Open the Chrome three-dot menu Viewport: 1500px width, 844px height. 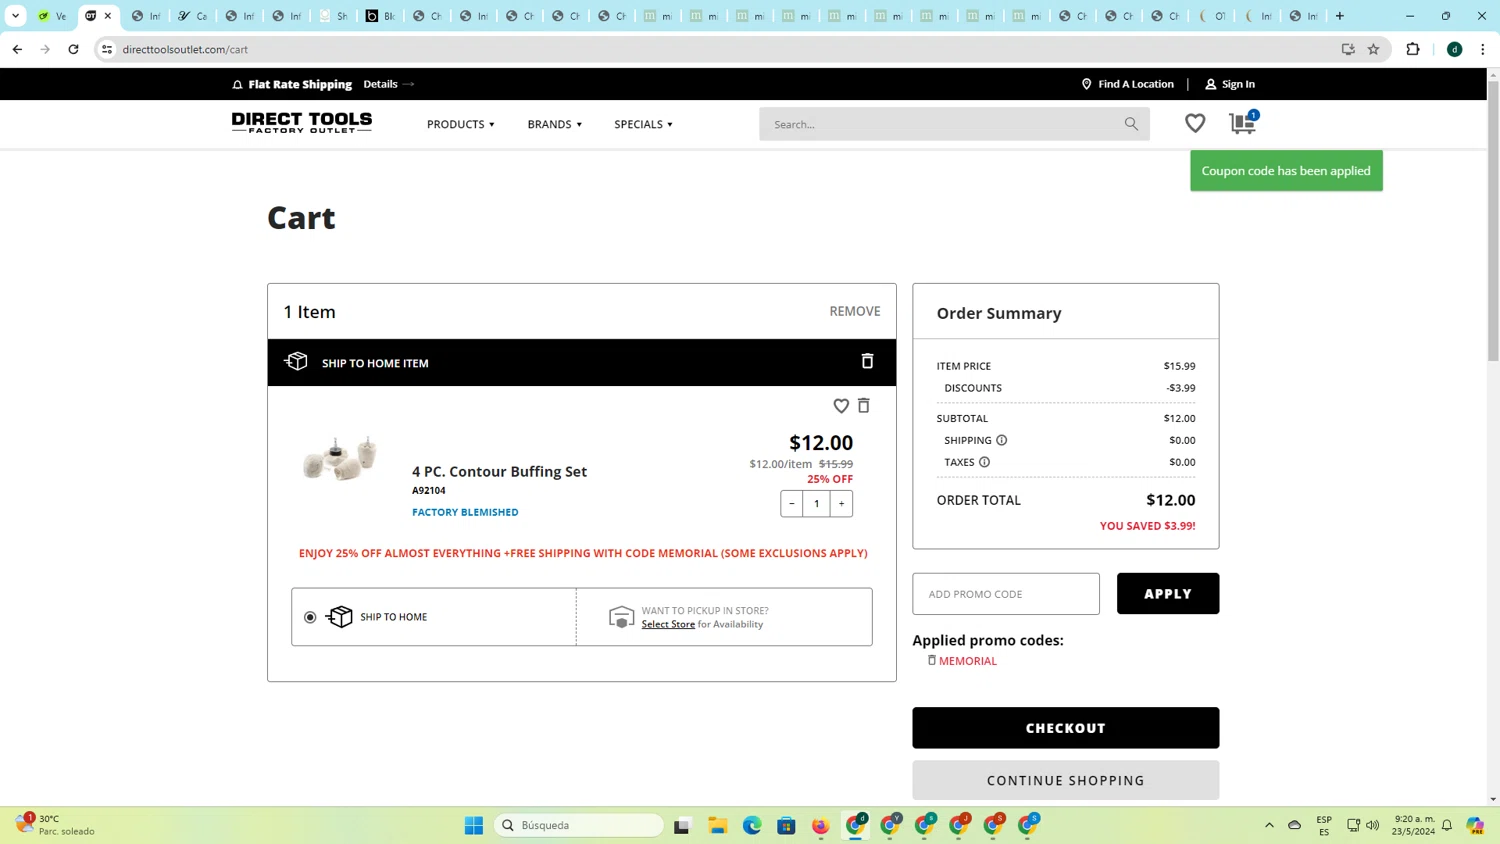tap(1483, 49)
